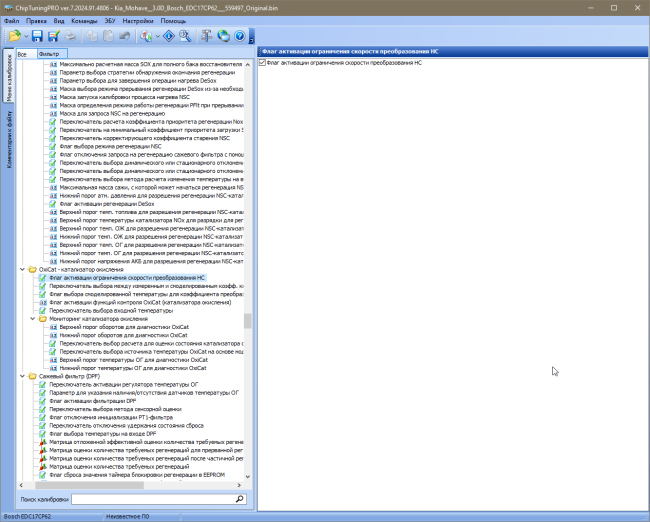Click tree vertical scrollbar thumb
Image resolution: width=650 pixels, height=522 pixels.
point(248,321)
